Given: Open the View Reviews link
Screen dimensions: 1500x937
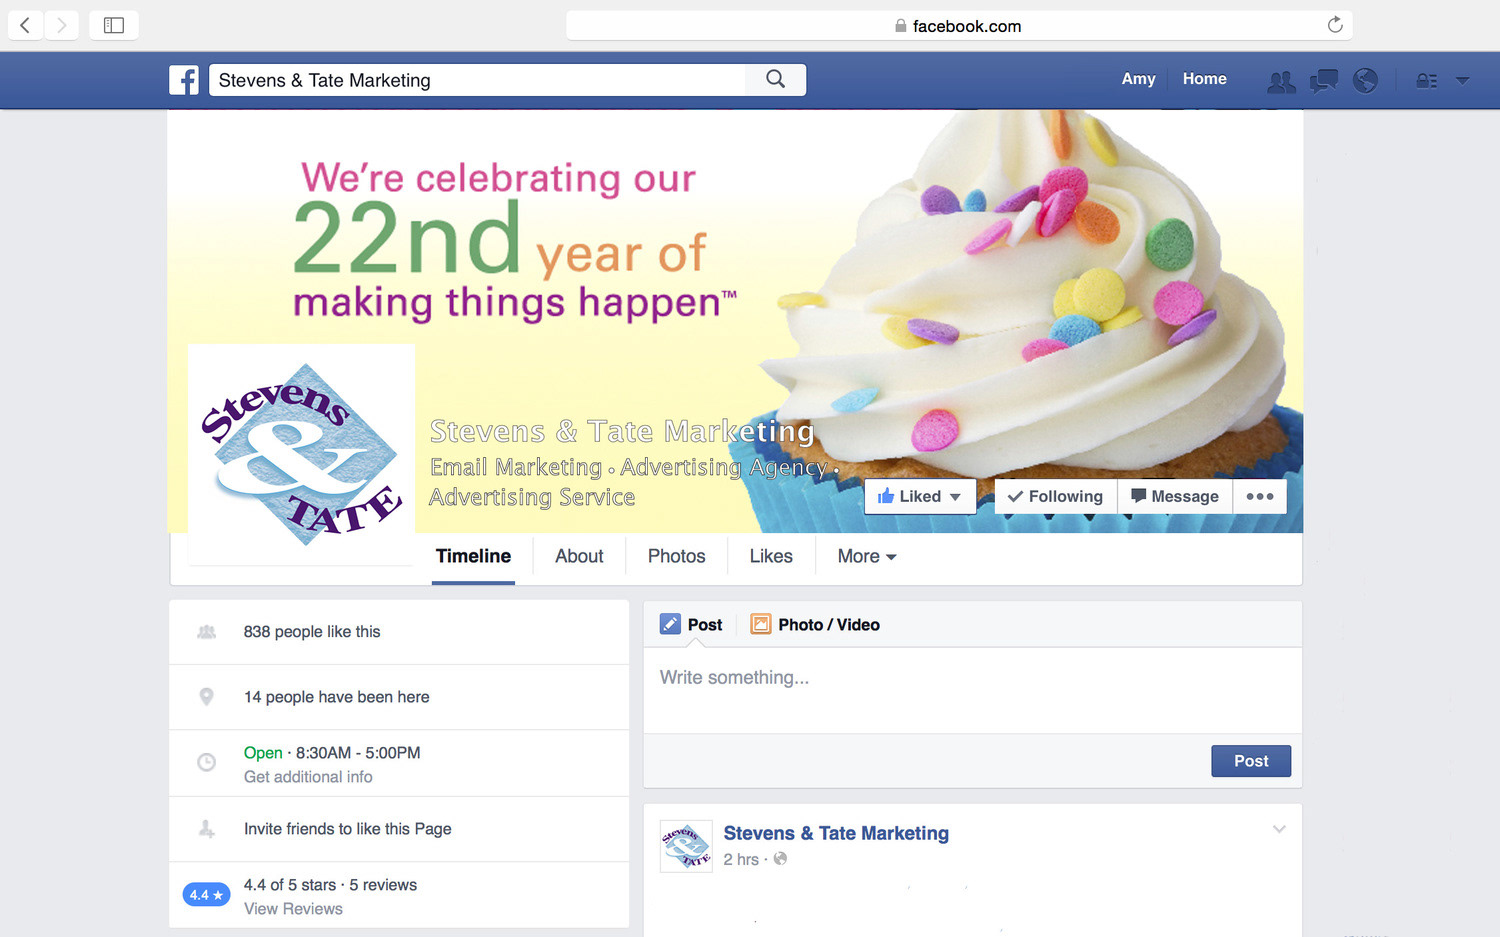Looking at the screenshot, I should (x=293, y=908).
